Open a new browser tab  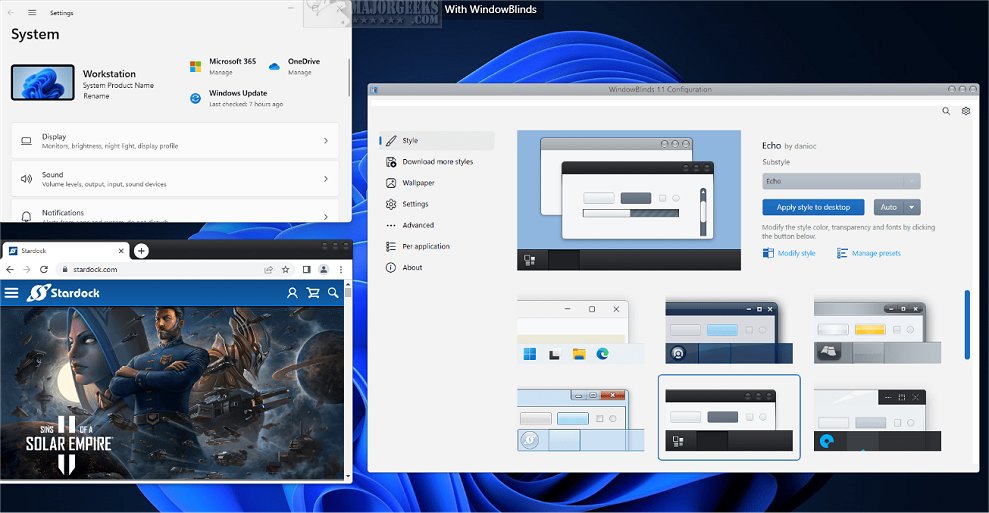click(x=141, y=251)
